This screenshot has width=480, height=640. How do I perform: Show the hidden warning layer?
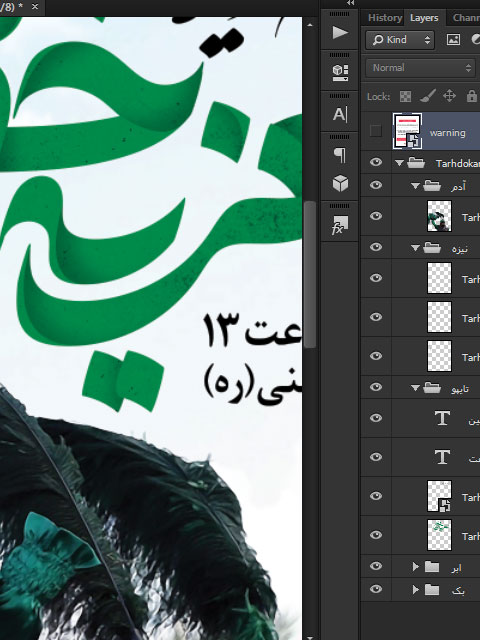(x=376, y=131)
